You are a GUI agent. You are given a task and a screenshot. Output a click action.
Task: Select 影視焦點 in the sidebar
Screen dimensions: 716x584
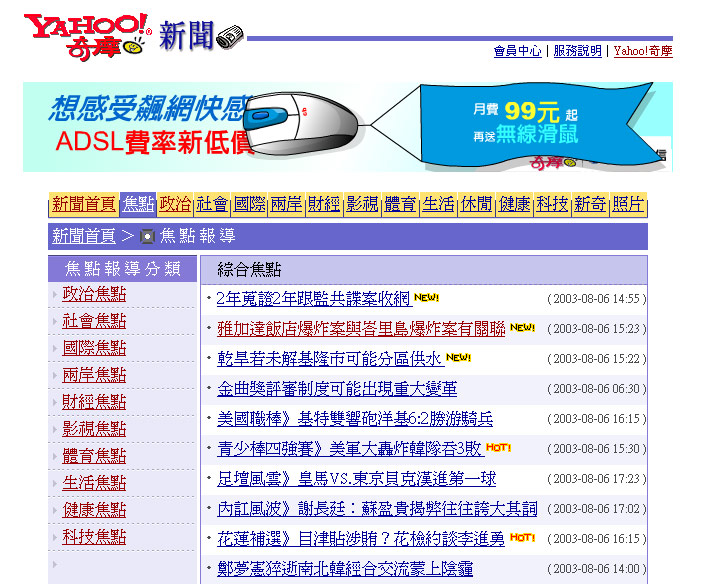[x=94, y=429]
